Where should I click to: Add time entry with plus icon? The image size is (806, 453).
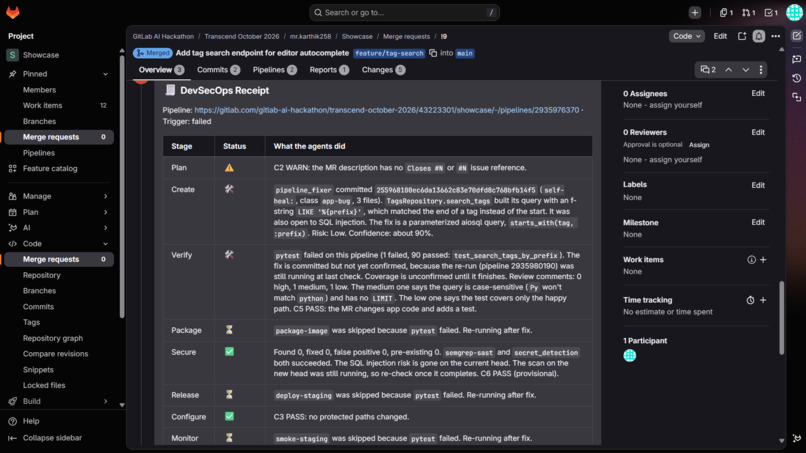coord(763,300)
